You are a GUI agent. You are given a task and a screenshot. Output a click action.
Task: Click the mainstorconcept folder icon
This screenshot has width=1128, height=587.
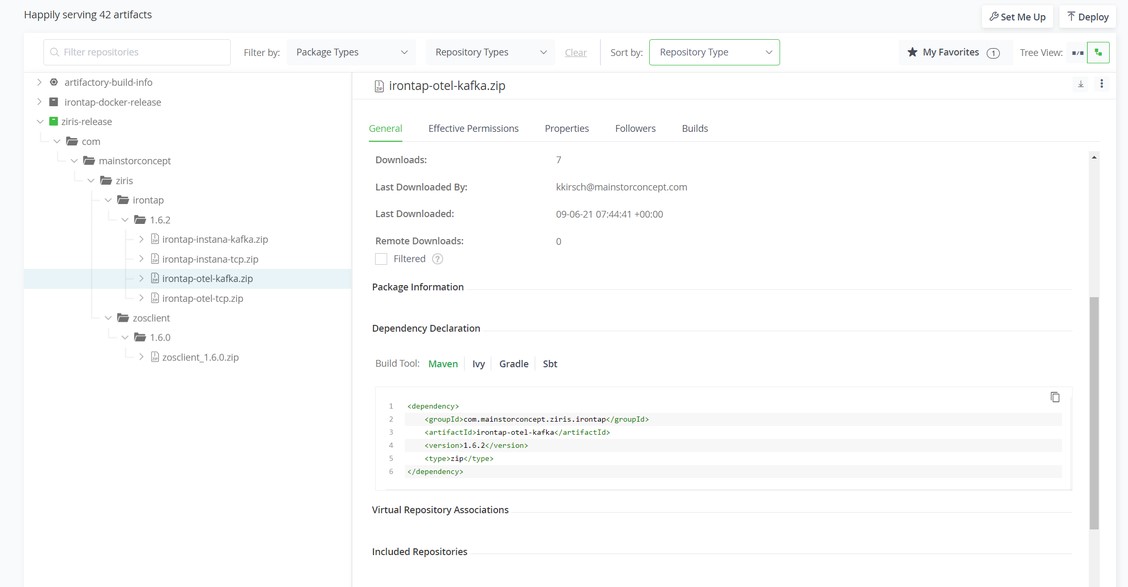pyautogui.click(x=88, y=160)
